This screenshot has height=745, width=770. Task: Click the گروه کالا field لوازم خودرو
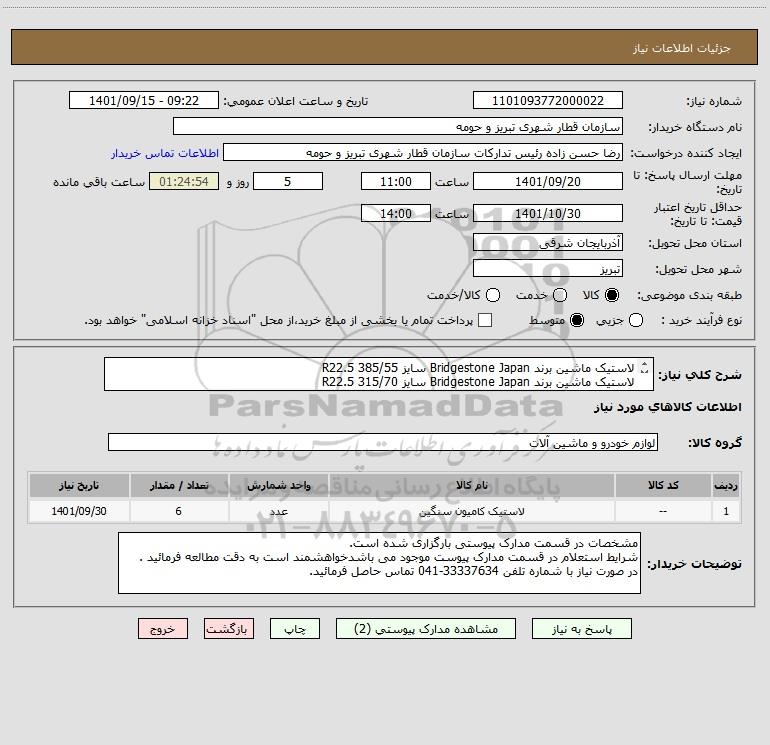tap(383, 442)
